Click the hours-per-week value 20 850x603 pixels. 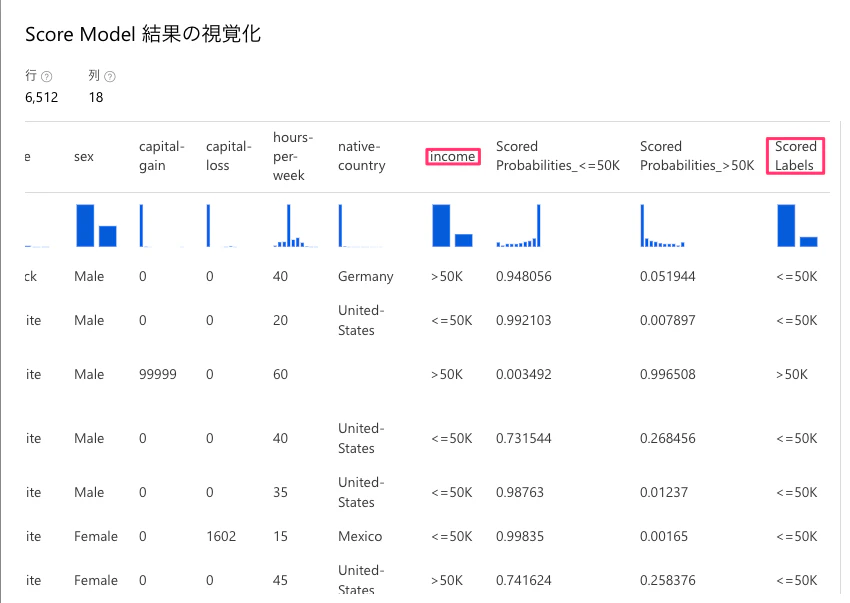pos(280,320)
